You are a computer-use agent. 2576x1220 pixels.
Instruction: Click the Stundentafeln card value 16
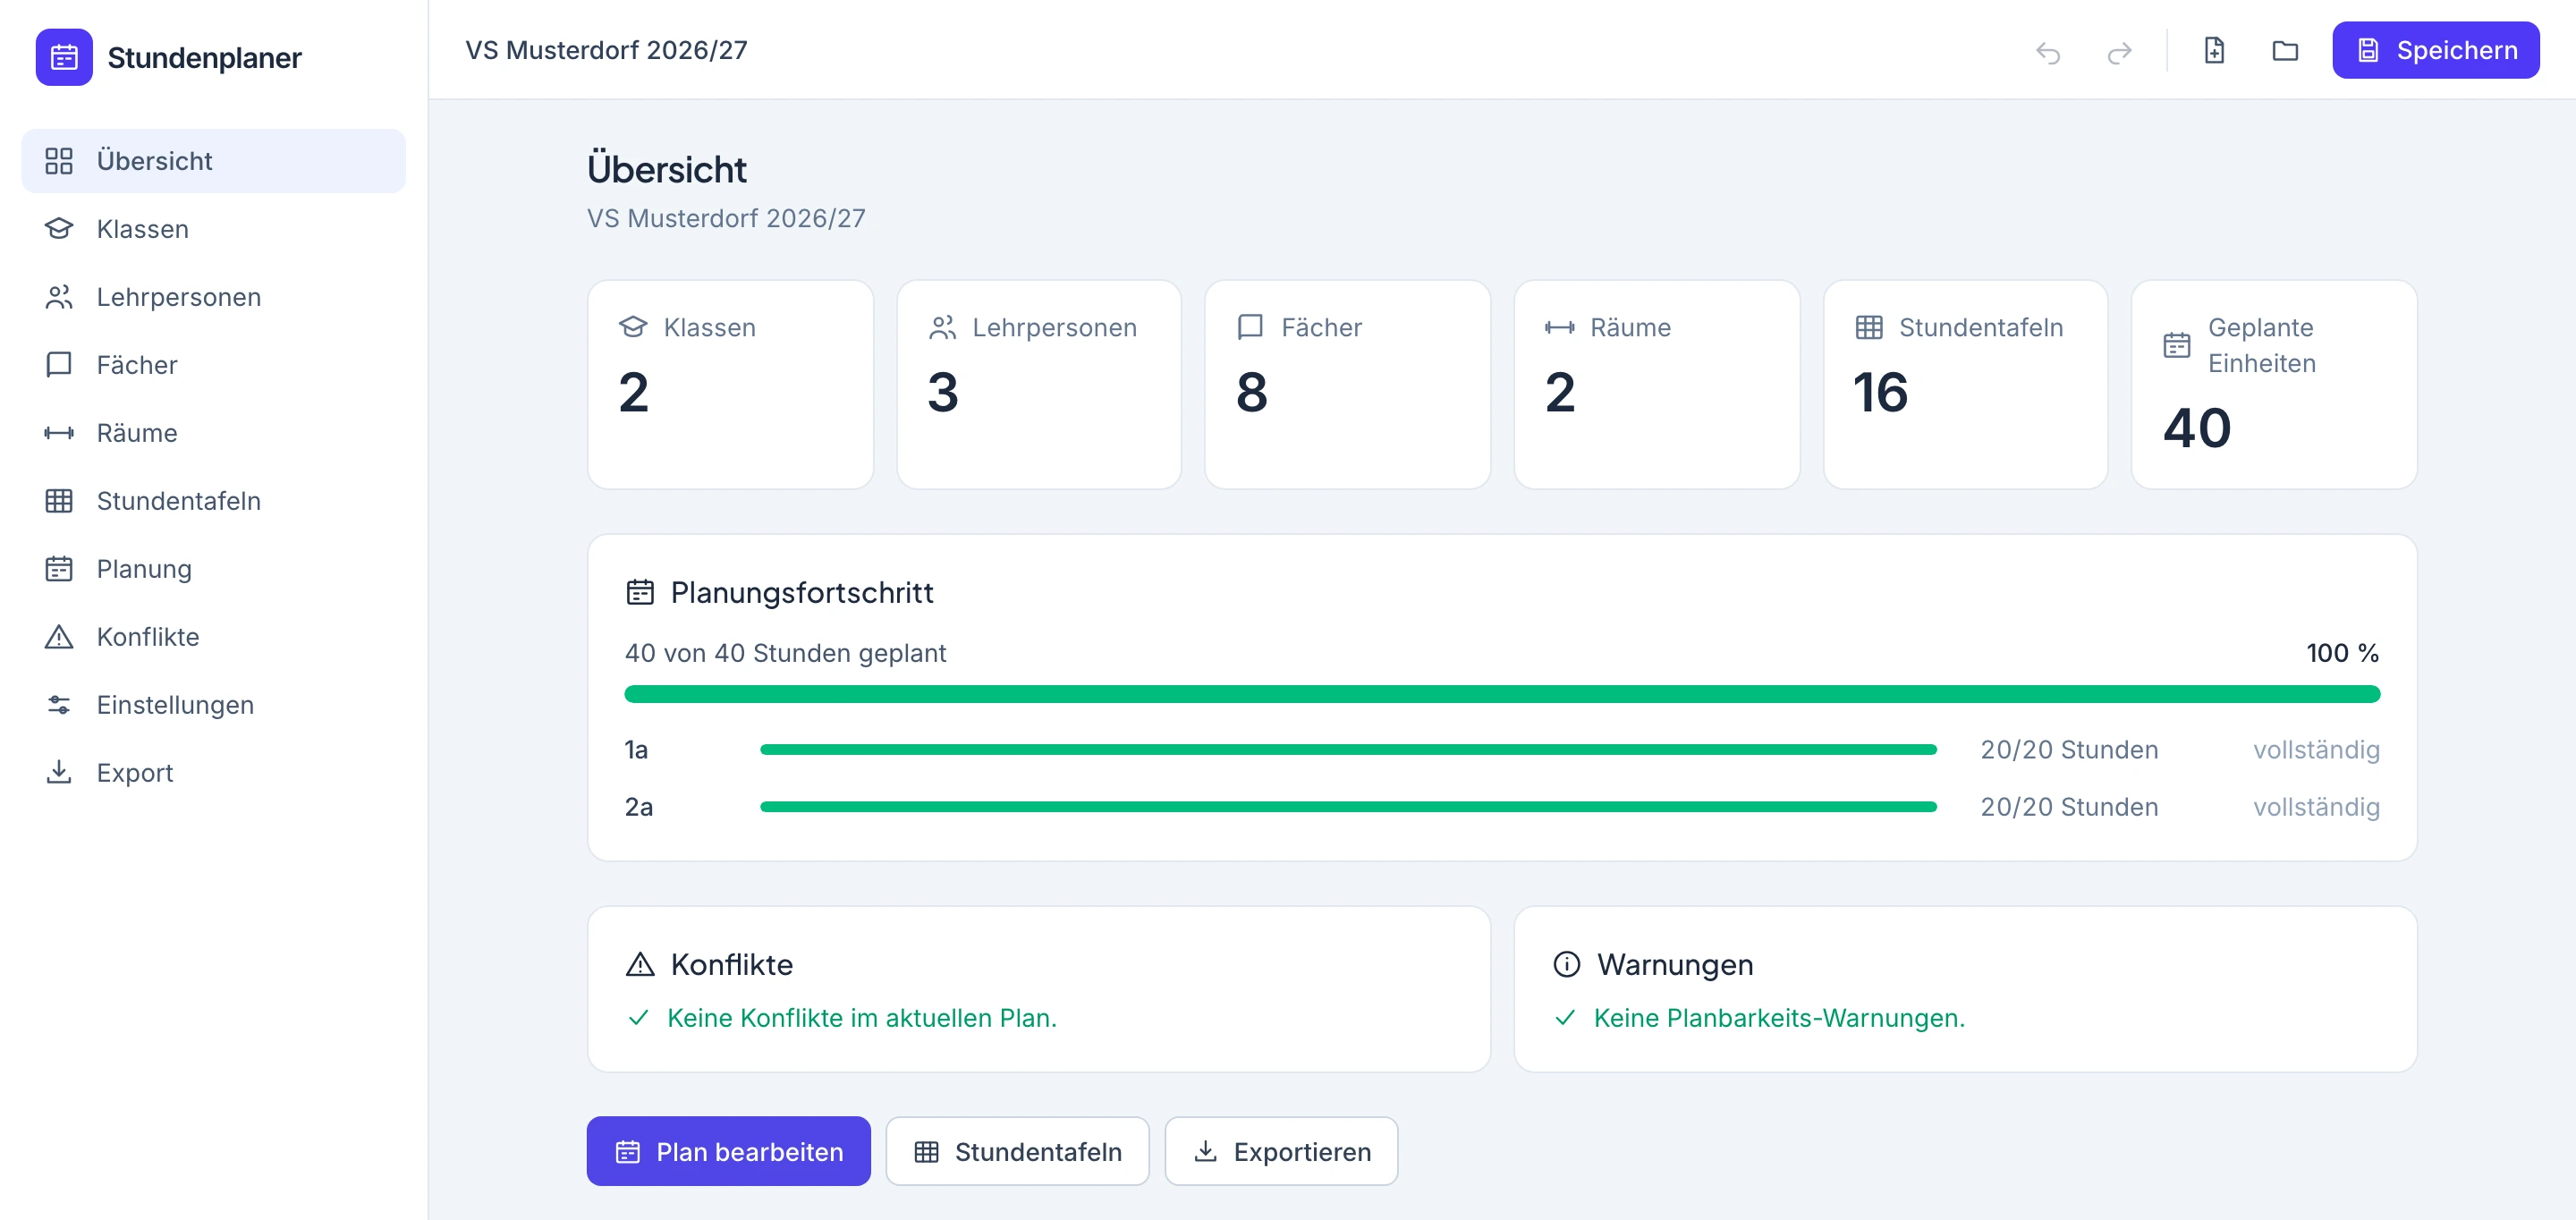coord(1881,392)
